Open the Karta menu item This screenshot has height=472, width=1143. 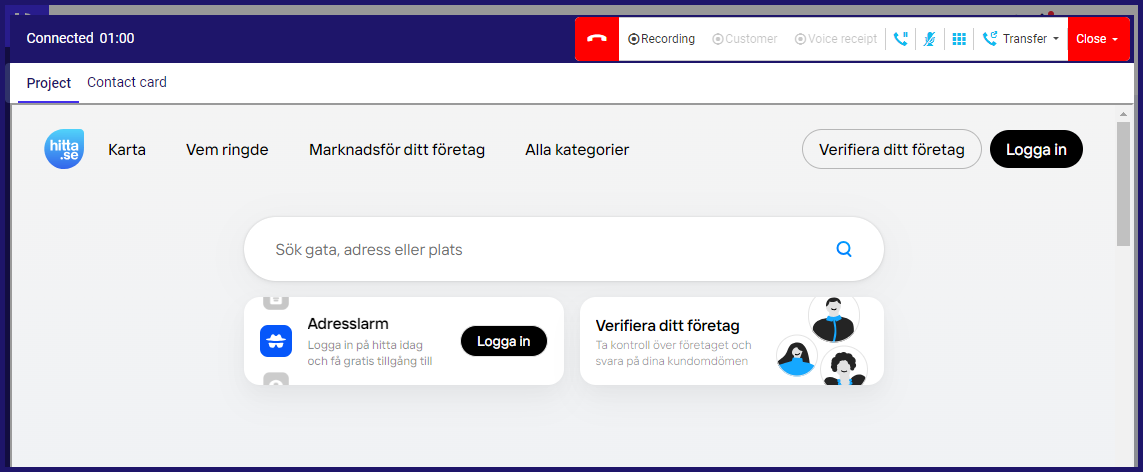coord(127,150)
